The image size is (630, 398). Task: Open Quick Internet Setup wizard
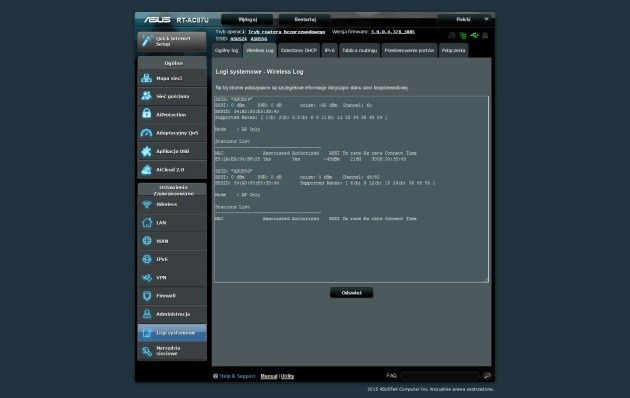click(172, 41)
